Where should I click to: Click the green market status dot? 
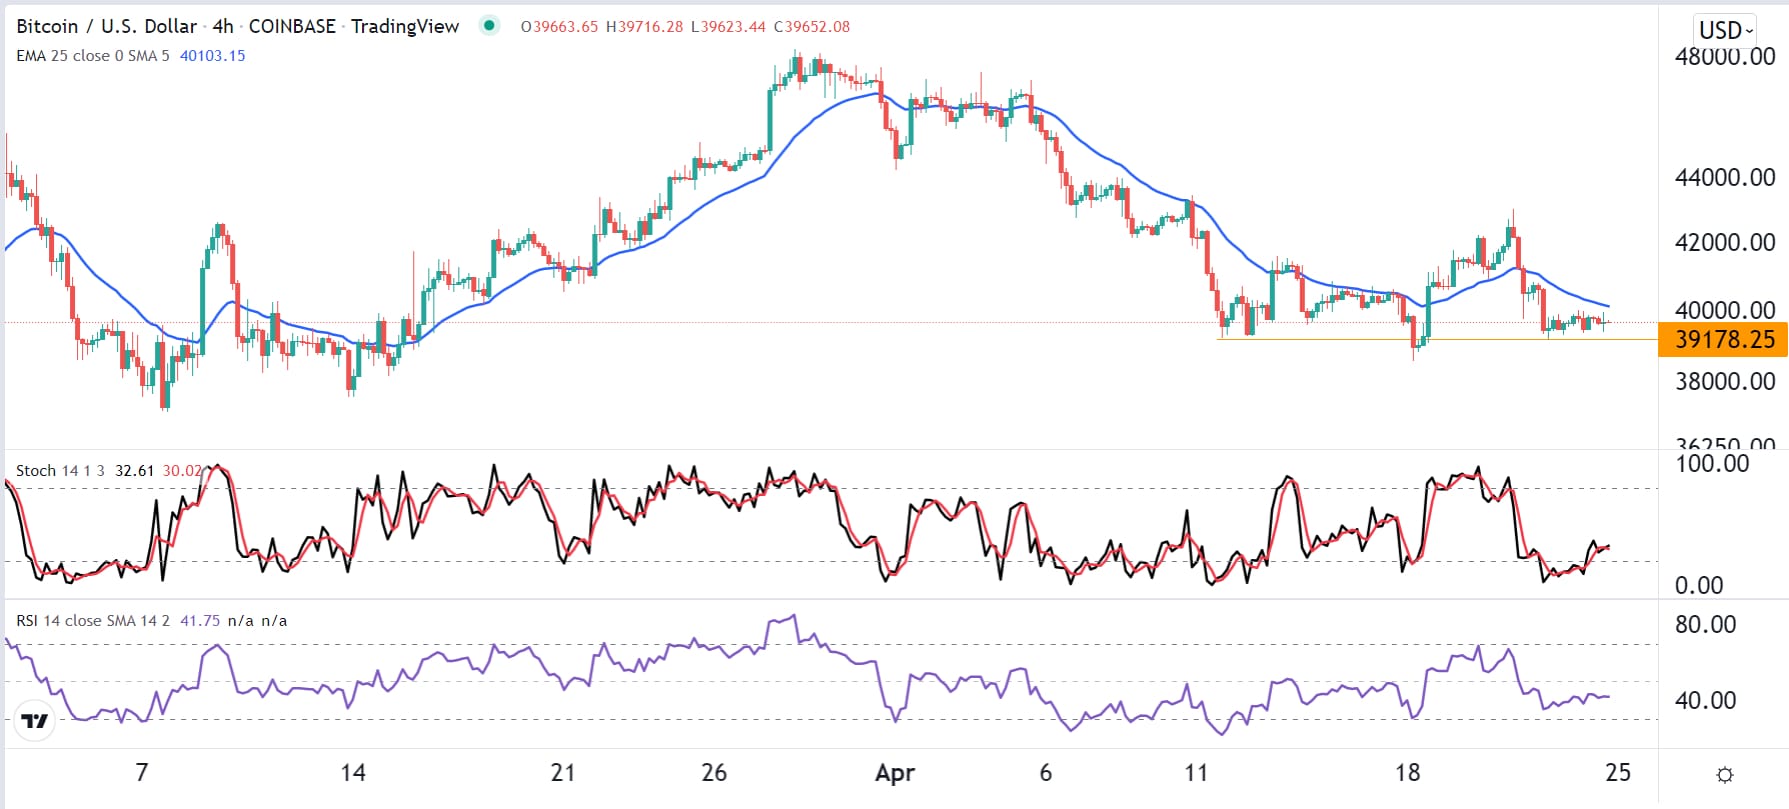pos(489,26)
